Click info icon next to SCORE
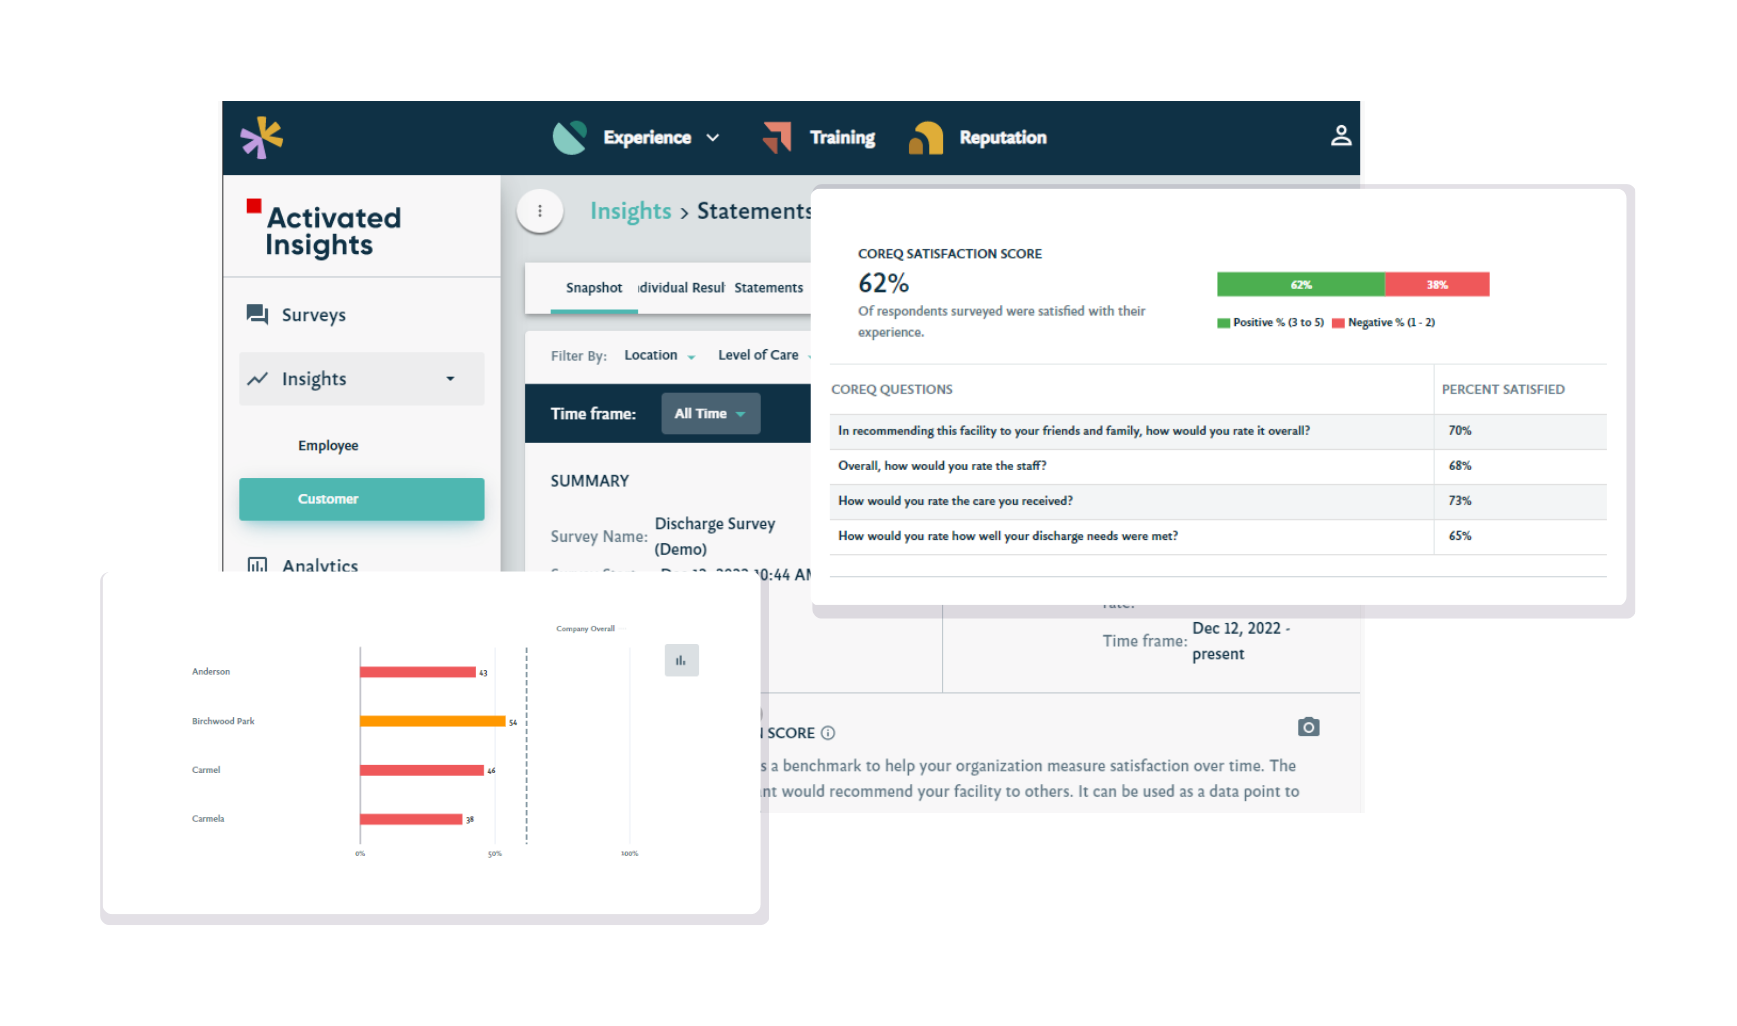 [x=828, y=733]
